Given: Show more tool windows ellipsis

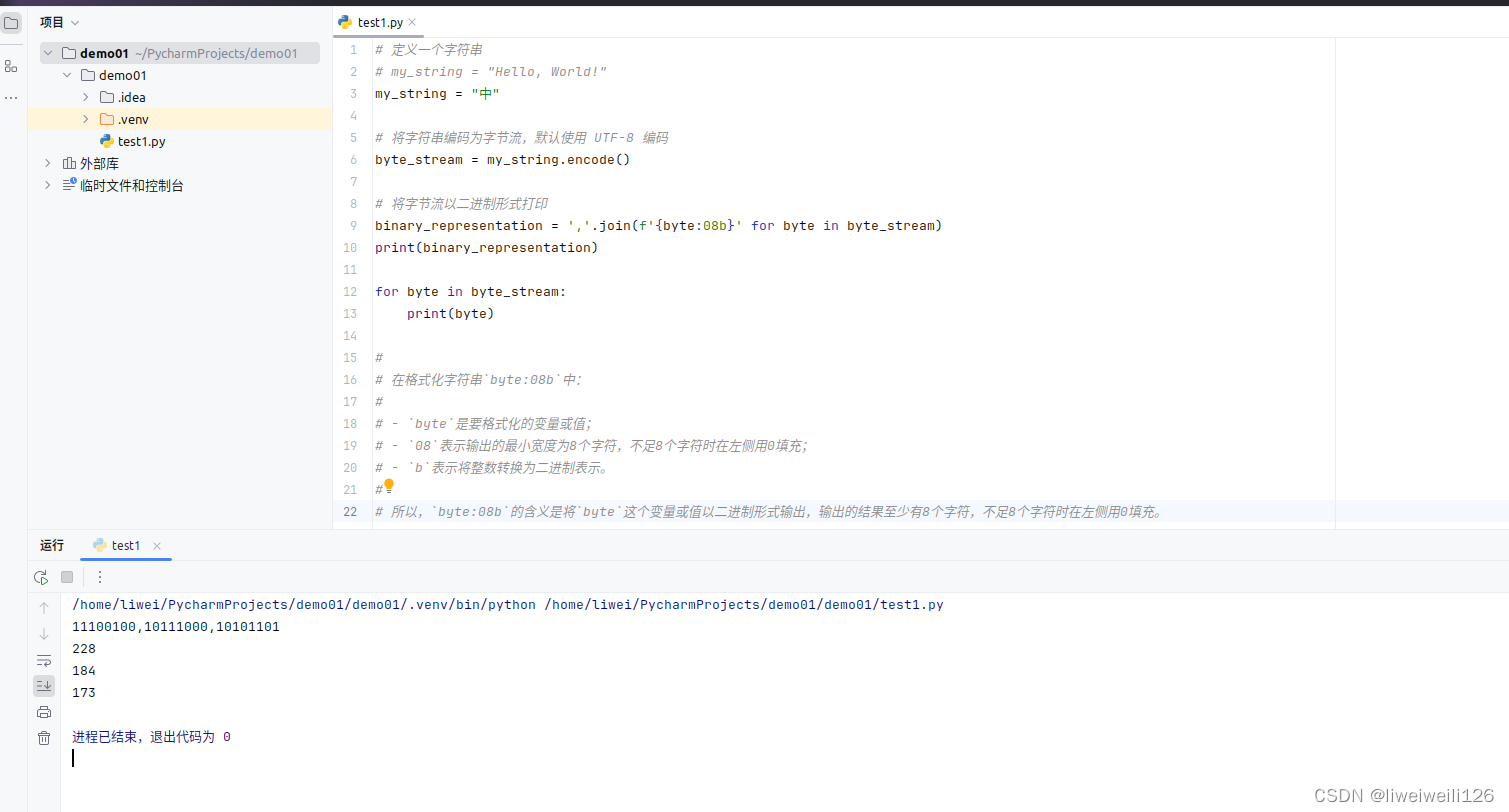Looking at the screenshot, I should click(11, 98).
